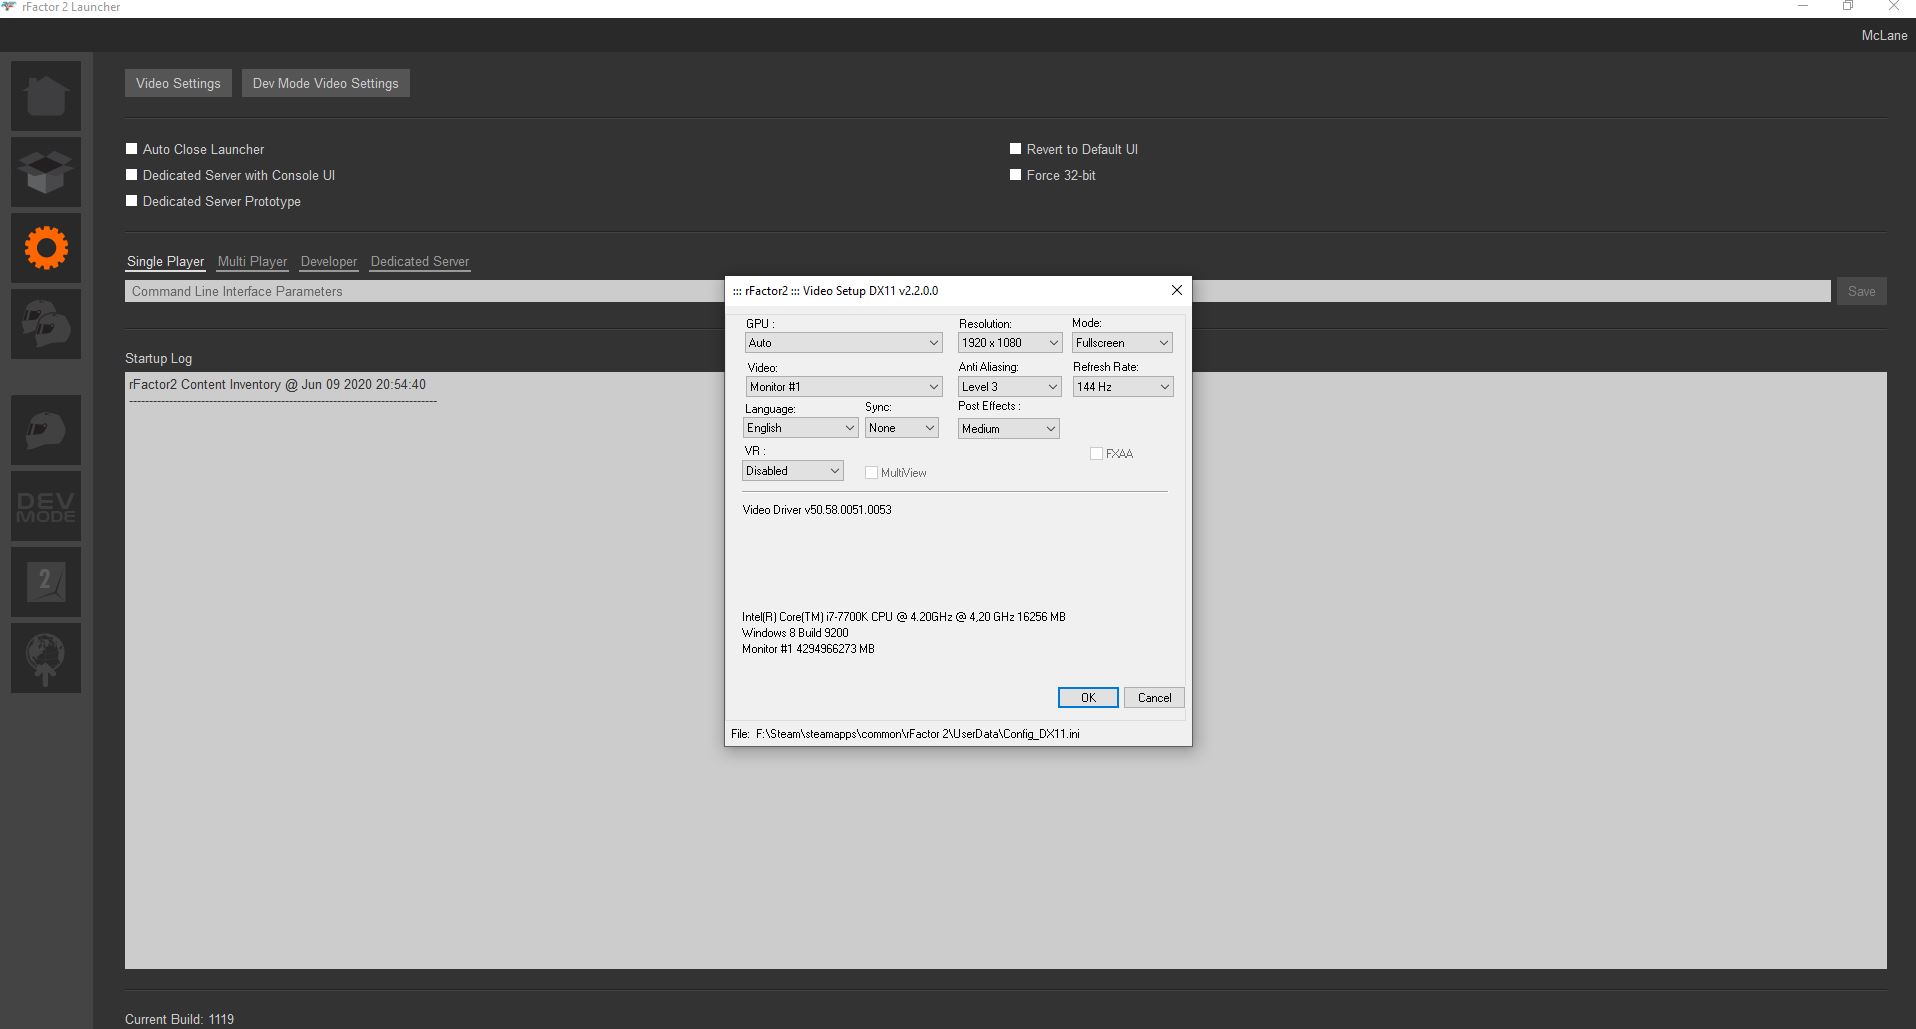Focus the Command Line Interface Parameters field

point(977,291)
